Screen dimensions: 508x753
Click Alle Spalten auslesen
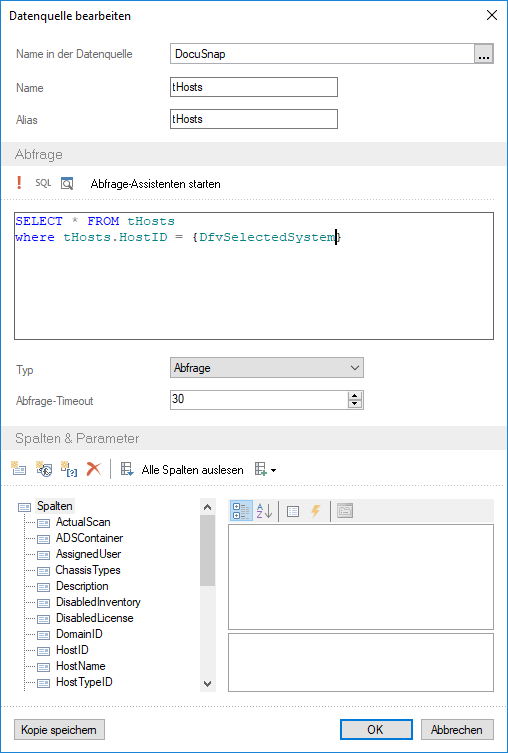(192, 469)
